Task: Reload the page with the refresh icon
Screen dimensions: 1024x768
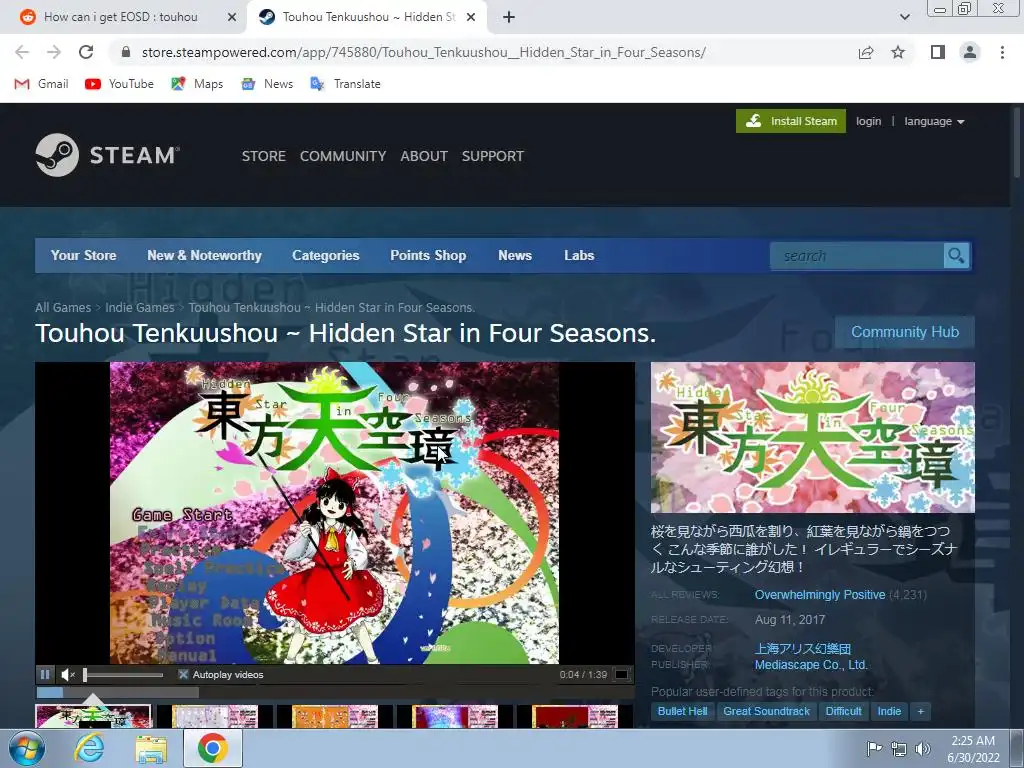Action: pyautogui.click(x=86, y=52)
